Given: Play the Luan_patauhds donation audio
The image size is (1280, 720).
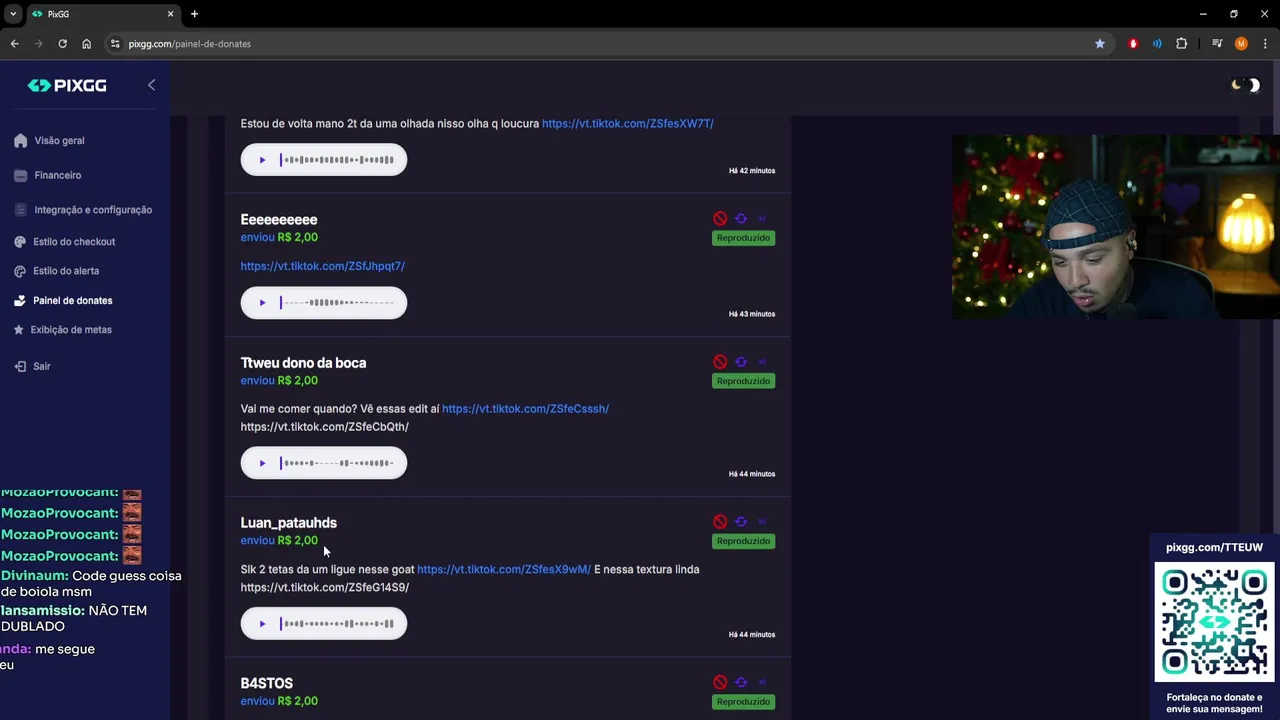Looking at the screenshot, I should (x=262, y=624).
